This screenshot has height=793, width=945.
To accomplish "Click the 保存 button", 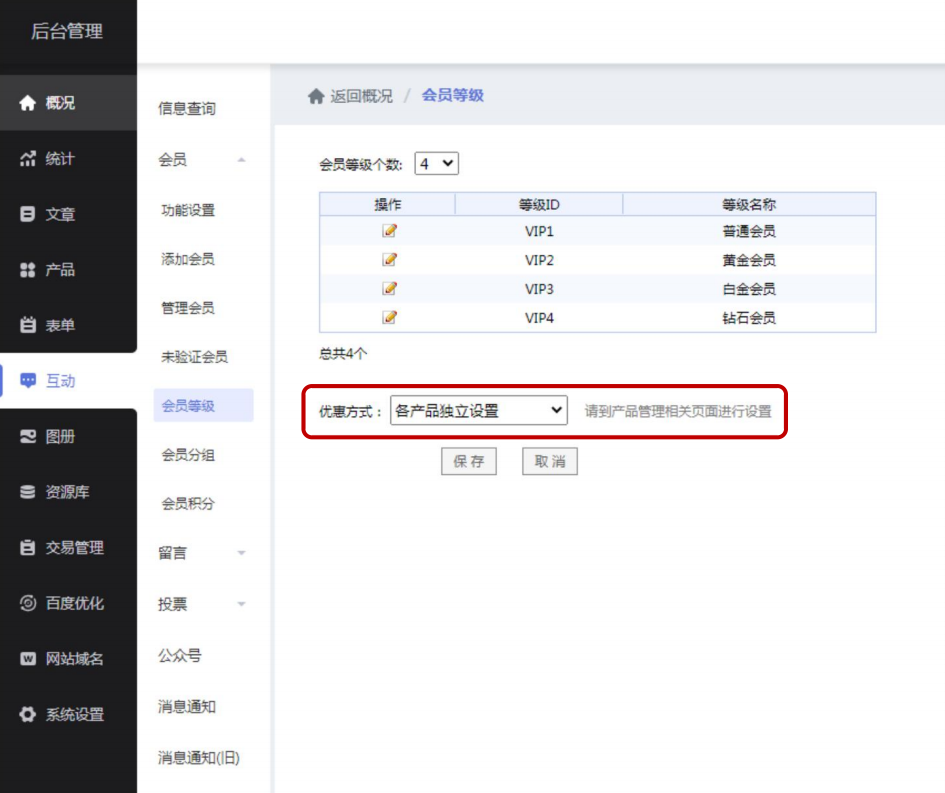I will [x=468, y=461].
